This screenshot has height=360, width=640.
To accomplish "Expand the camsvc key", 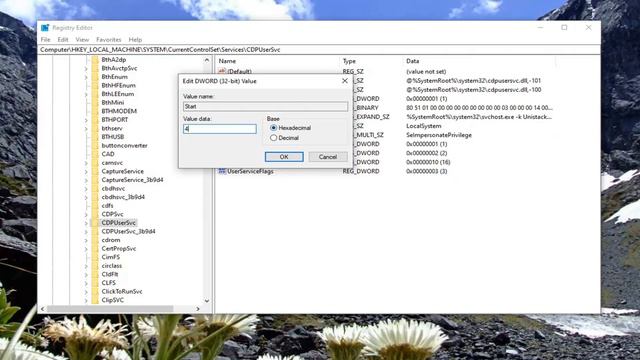I will (86, 162).
